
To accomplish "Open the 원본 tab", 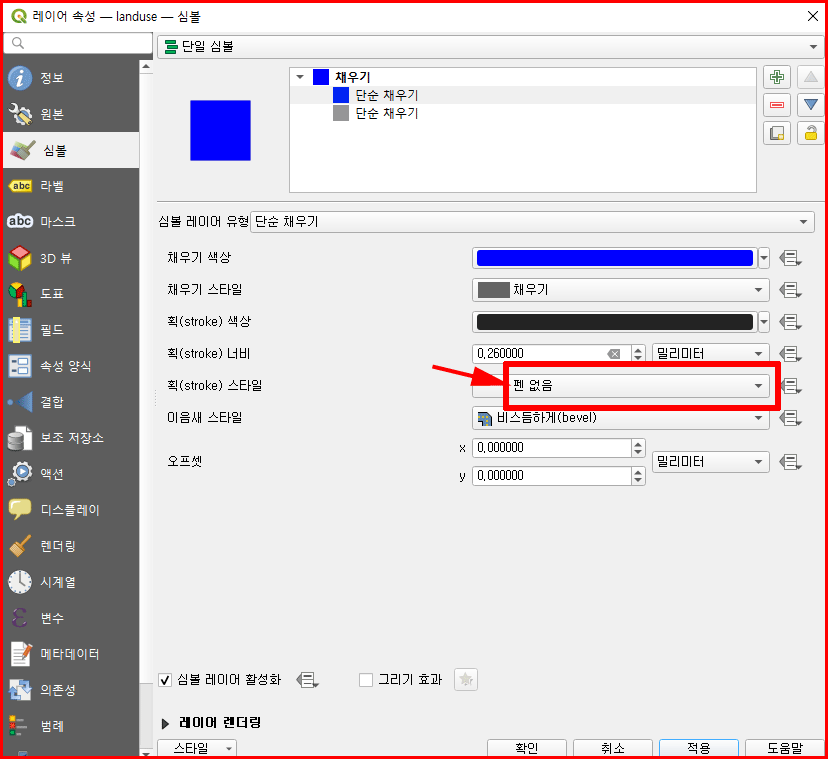I will [x=71, y=114].
